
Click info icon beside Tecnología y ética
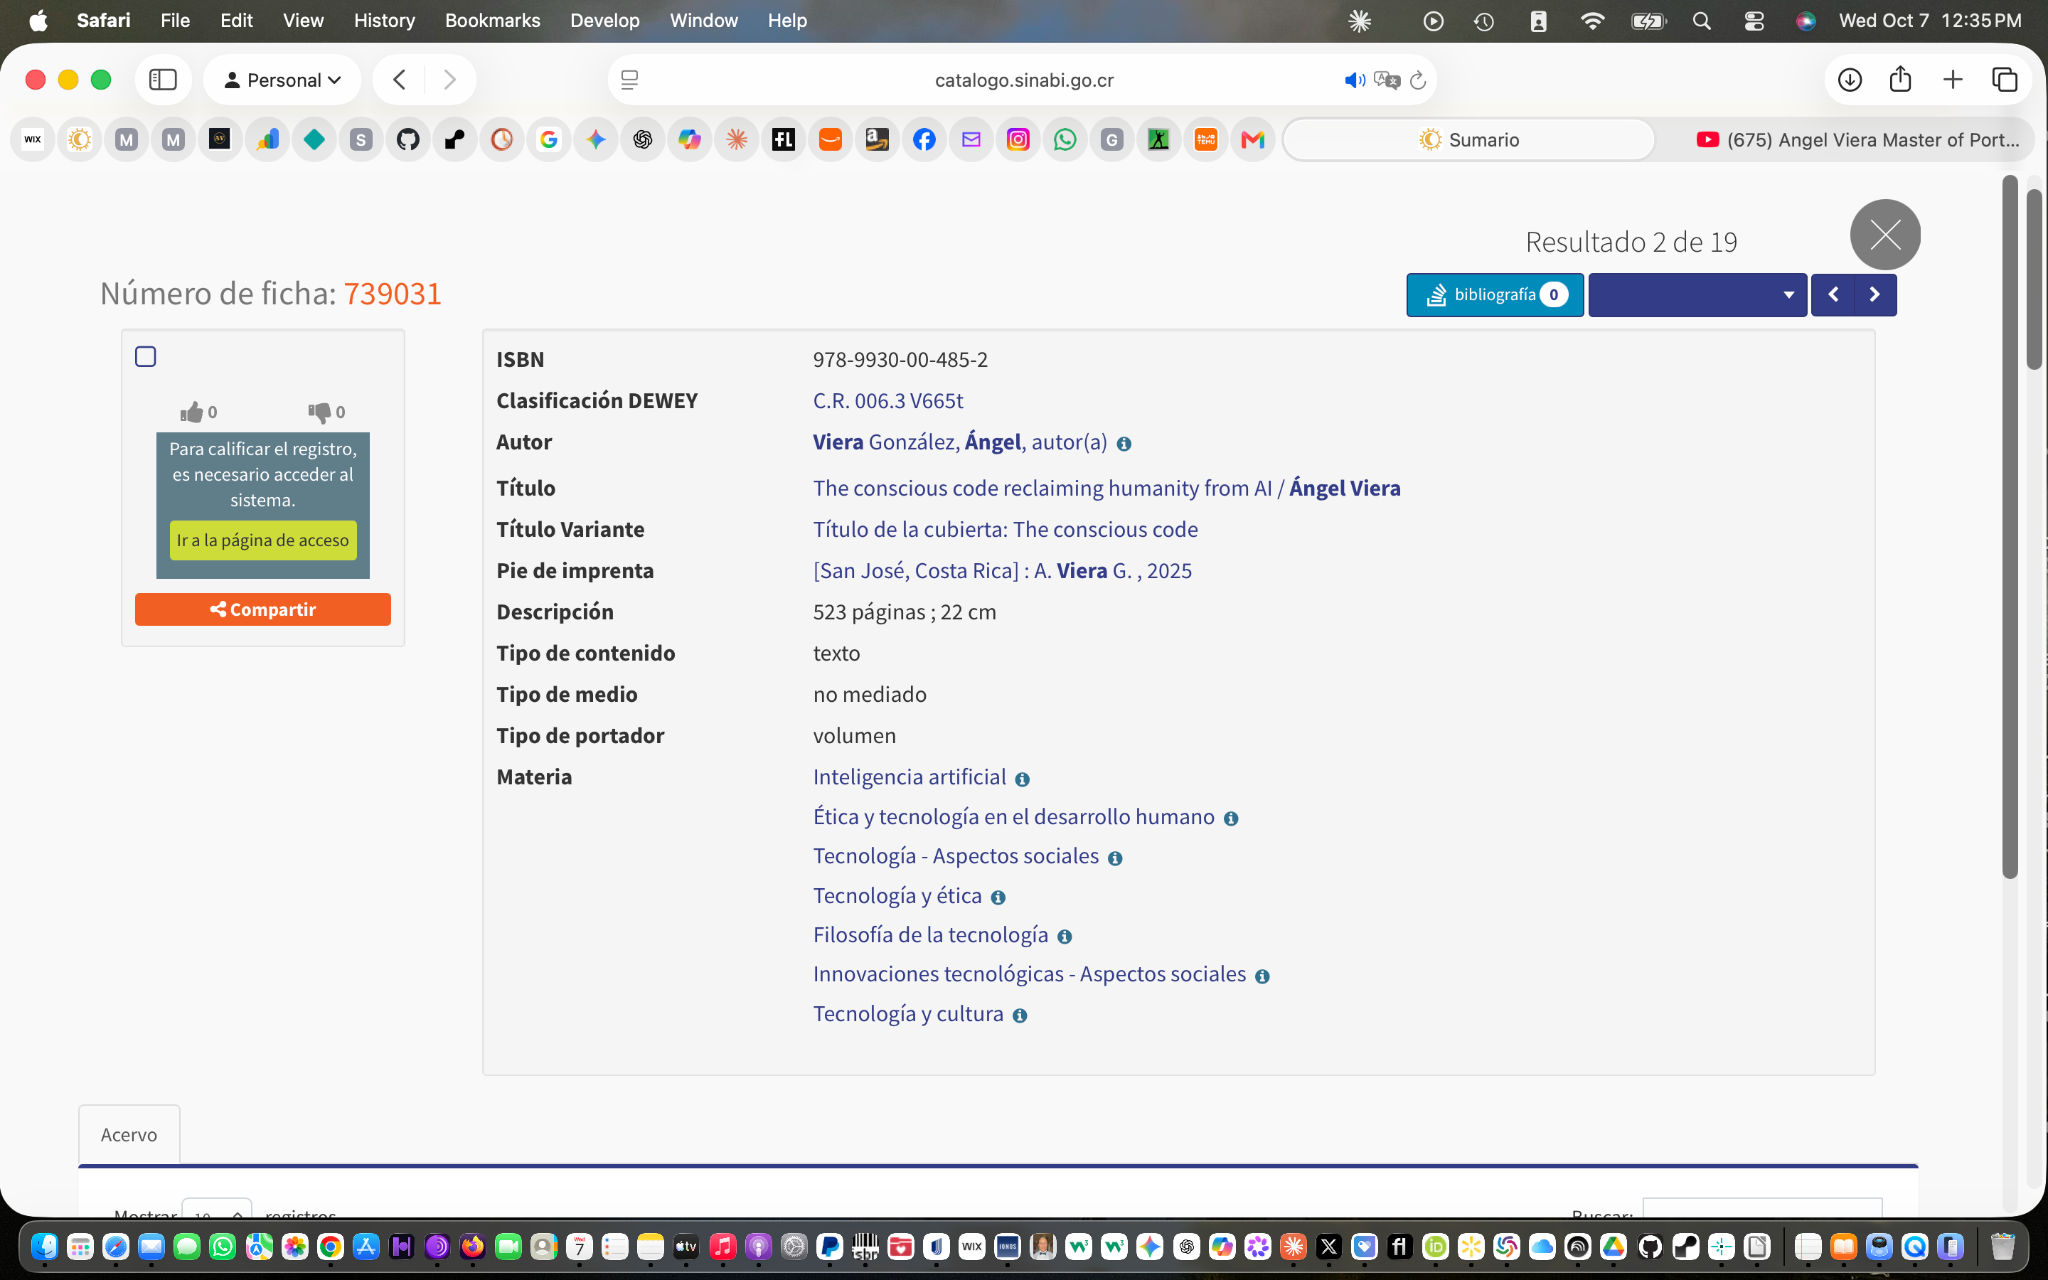pyautogui.click(x=998, y=897)
